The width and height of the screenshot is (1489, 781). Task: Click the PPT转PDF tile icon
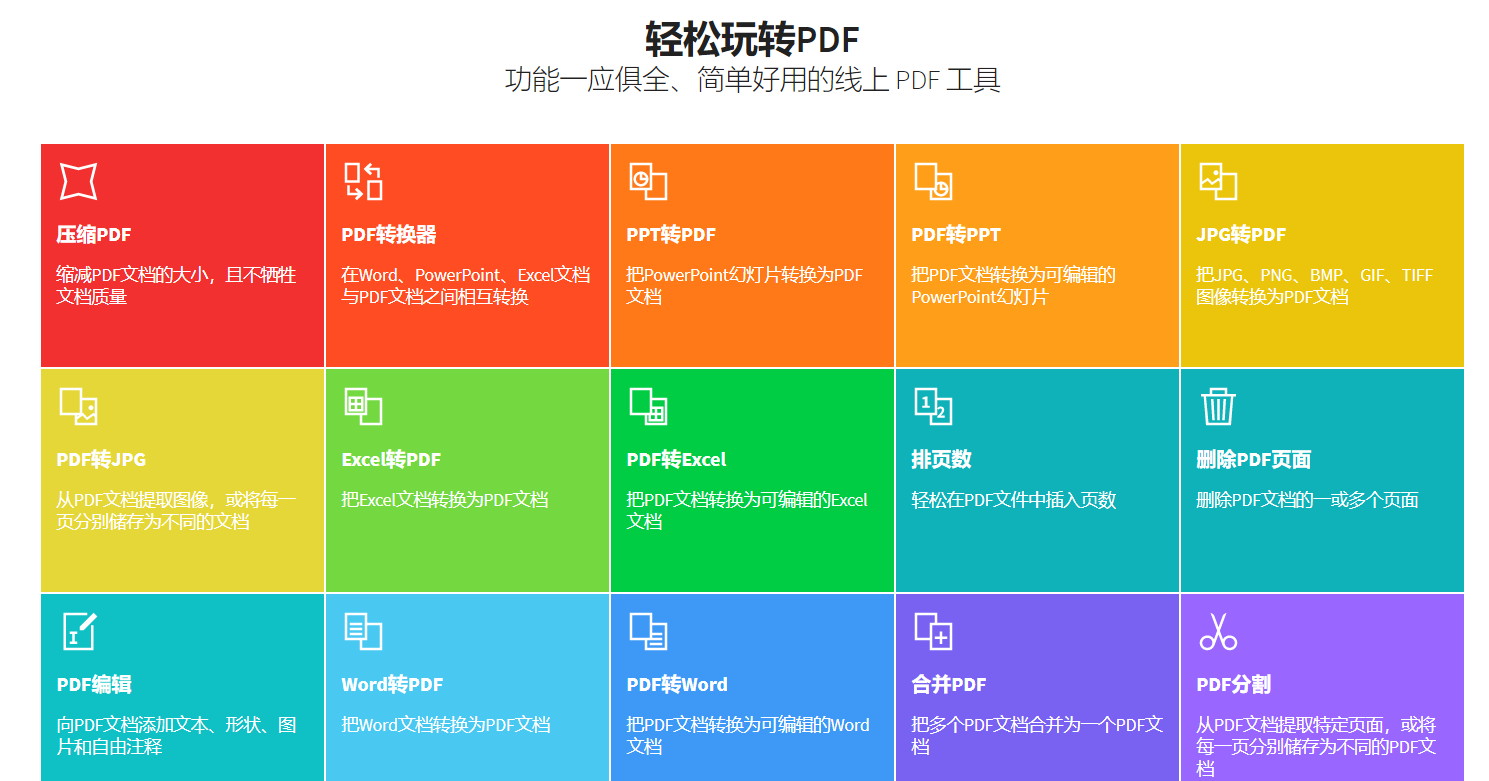point(648,181)
